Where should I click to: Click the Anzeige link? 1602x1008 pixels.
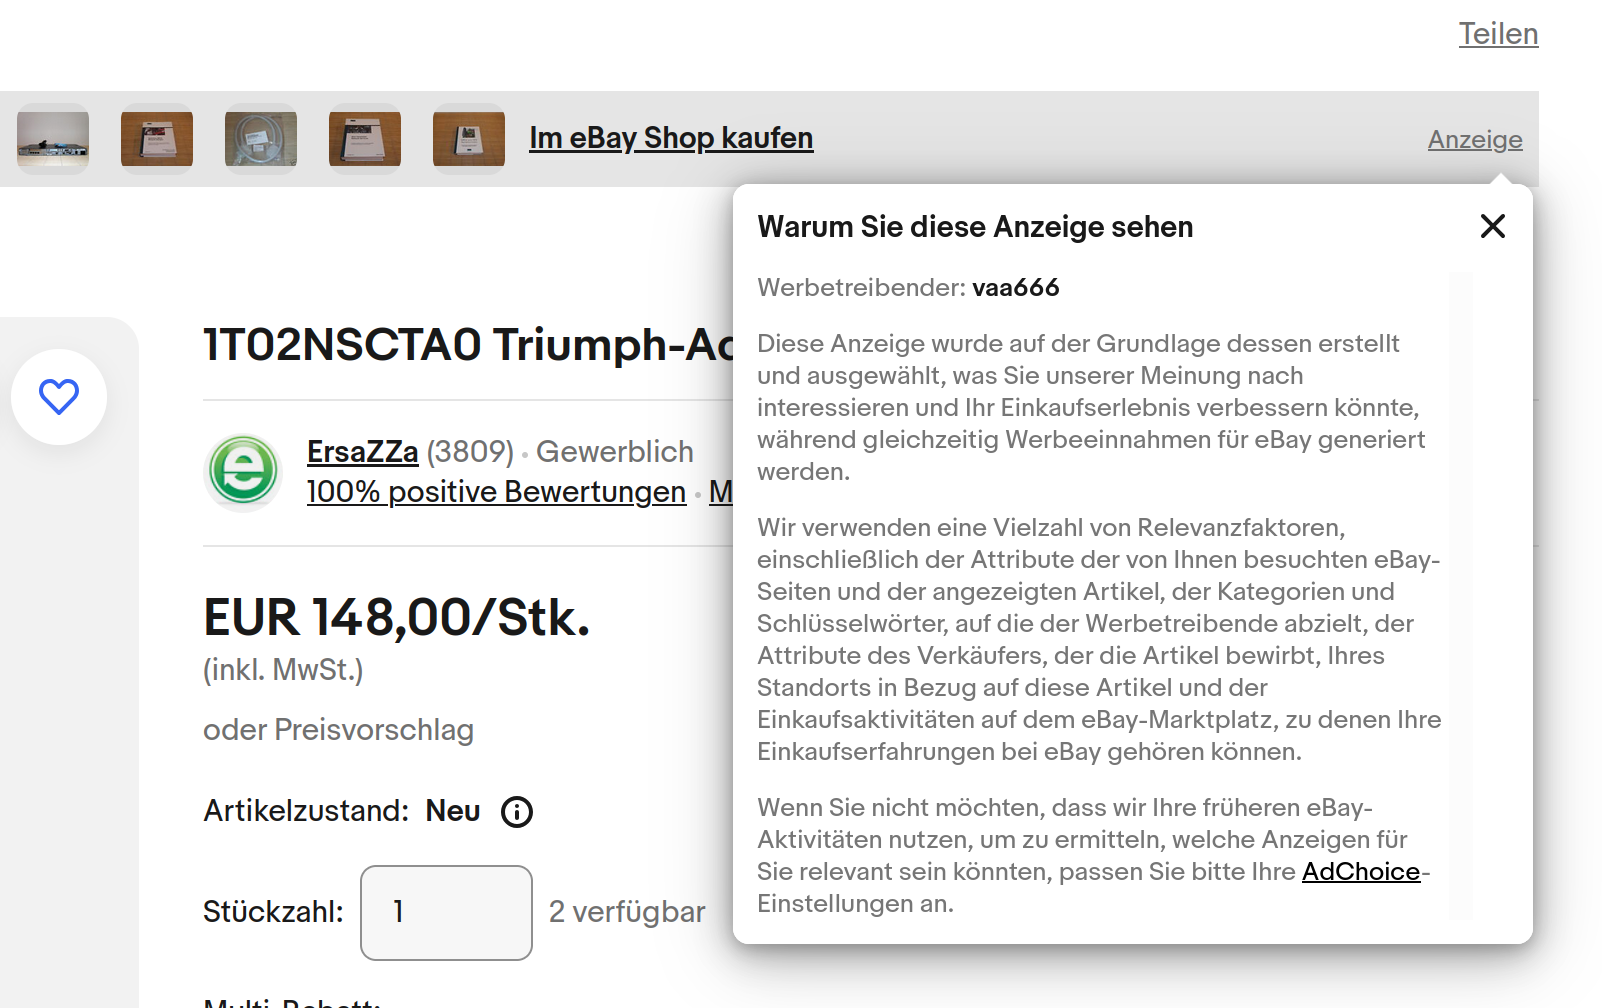pyautogui.click(x=1475, y=140)
